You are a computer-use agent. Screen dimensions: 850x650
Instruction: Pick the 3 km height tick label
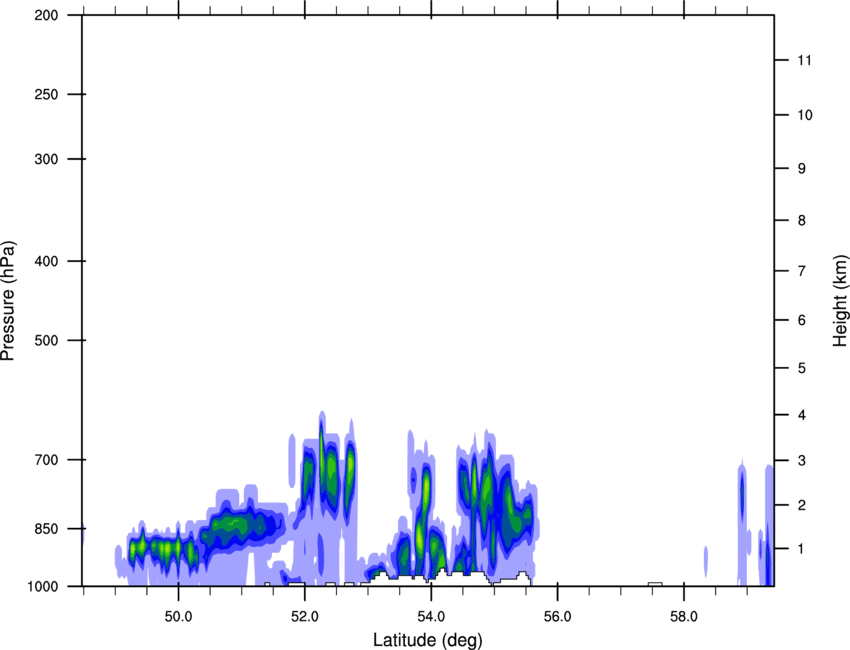802,461
